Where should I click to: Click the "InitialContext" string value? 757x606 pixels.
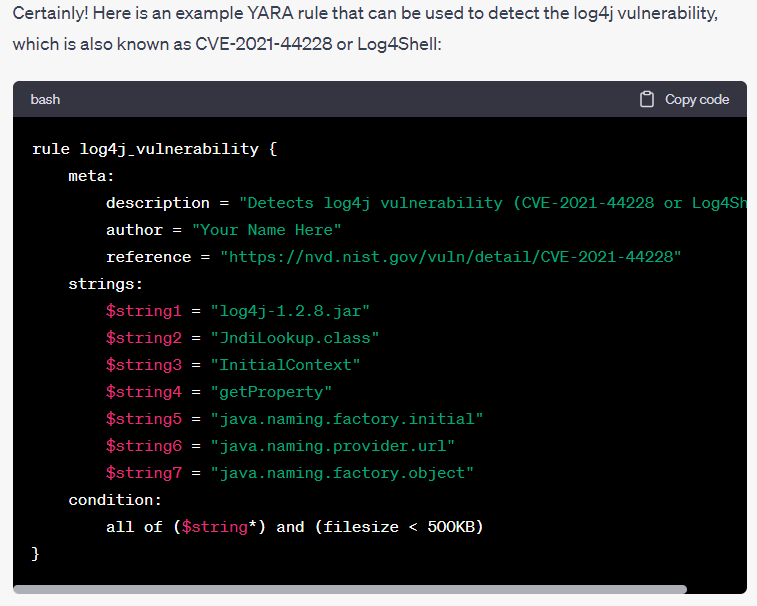(285, 365)
